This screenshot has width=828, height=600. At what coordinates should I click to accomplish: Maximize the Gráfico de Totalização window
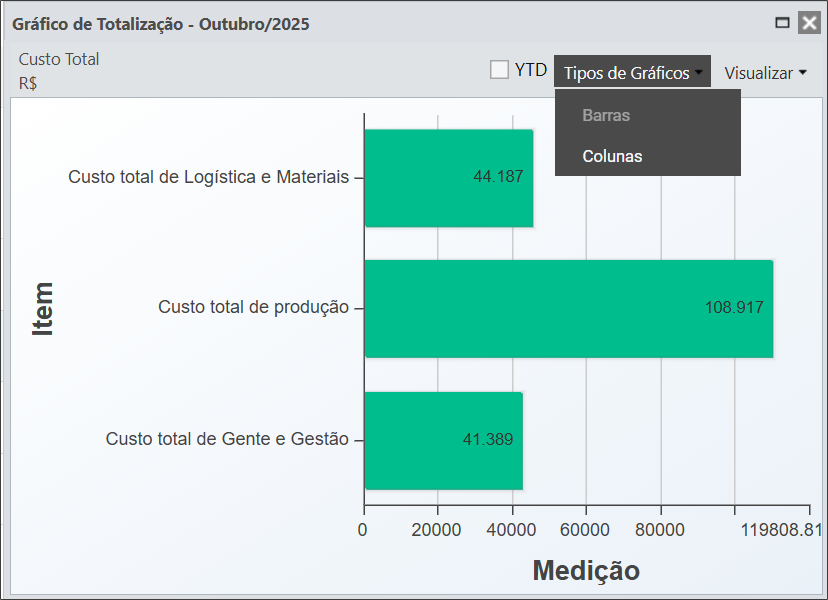click(783, 23)
